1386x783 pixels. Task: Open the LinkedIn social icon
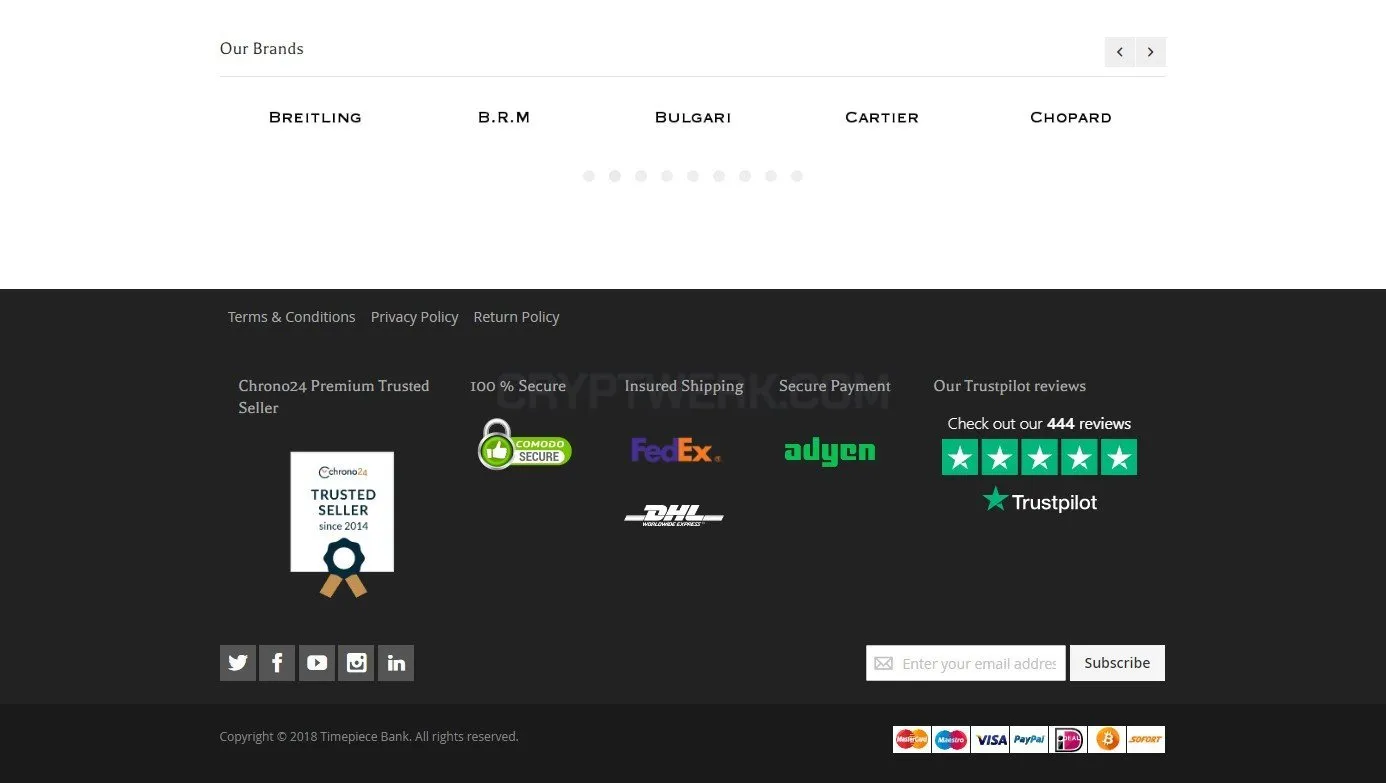(x=396, y=663)
